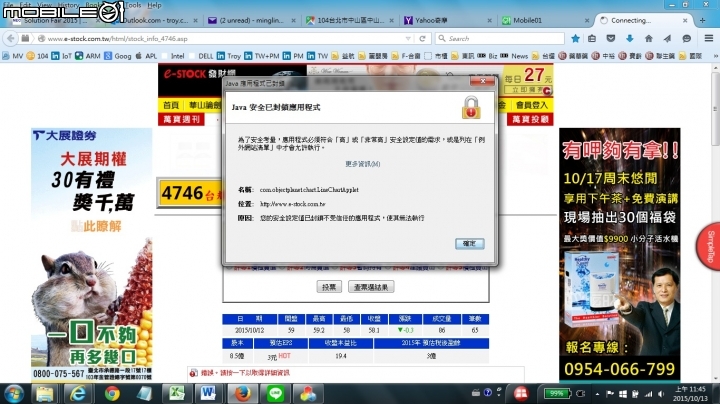Viewport: 720px width, 404px height.
Task: Open the 有呷夠有拿 ad banner
Action: click(619, 255)
